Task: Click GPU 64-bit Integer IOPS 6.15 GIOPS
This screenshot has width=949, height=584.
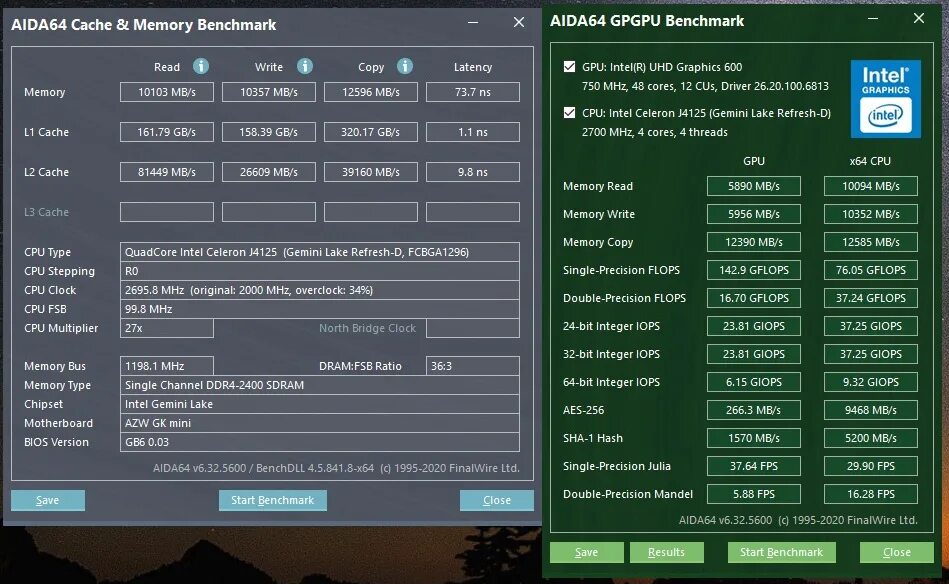Action: (754, 382)
